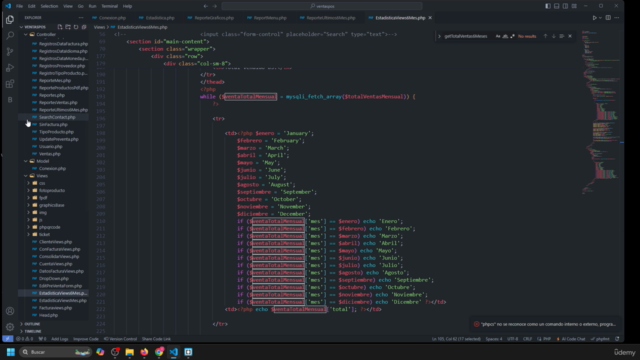Image resolution: width=640 pixels, height=360 pixels.
Task: Open the Extensions view
Action: coord(10,84)
